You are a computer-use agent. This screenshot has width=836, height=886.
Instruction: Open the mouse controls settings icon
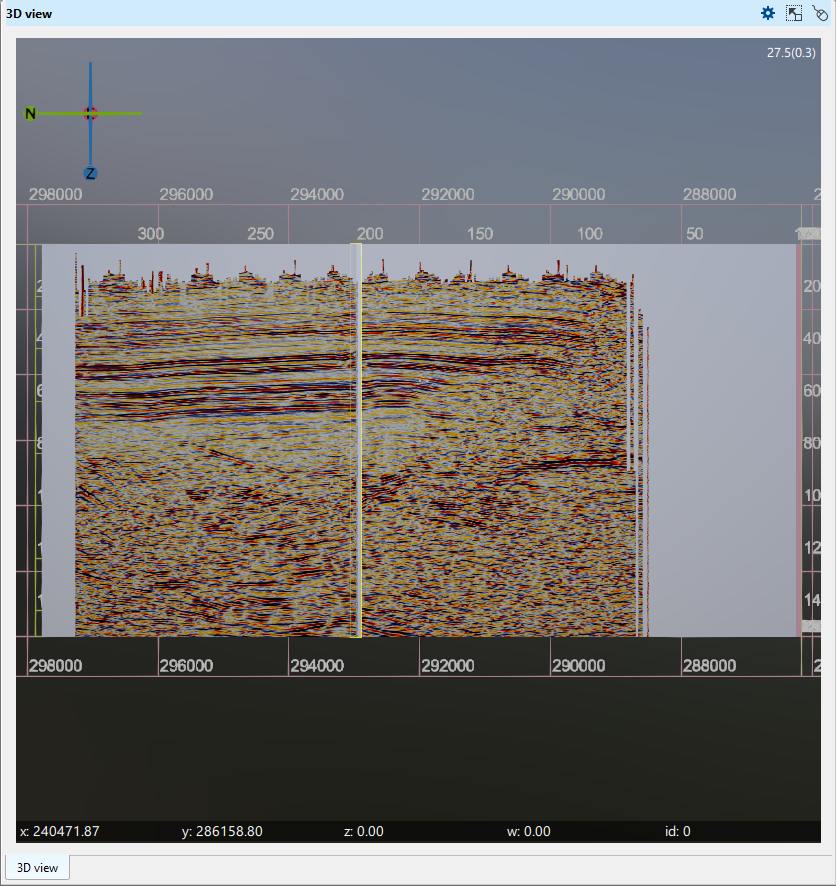[x=822, y=13]
